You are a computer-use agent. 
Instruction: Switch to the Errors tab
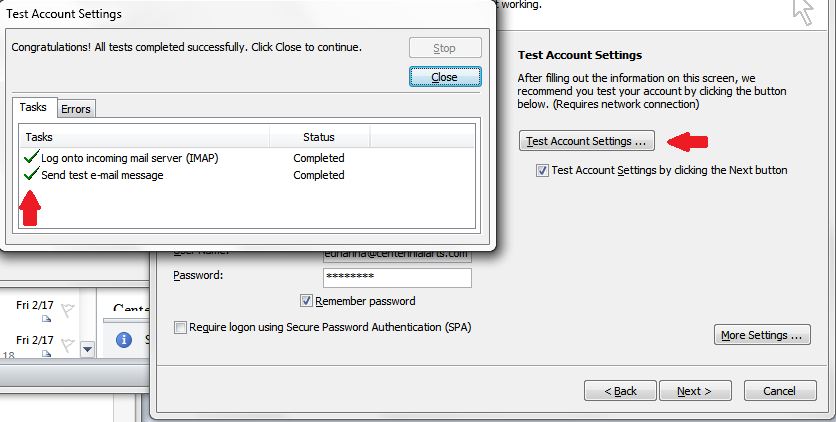coord(76,109)
